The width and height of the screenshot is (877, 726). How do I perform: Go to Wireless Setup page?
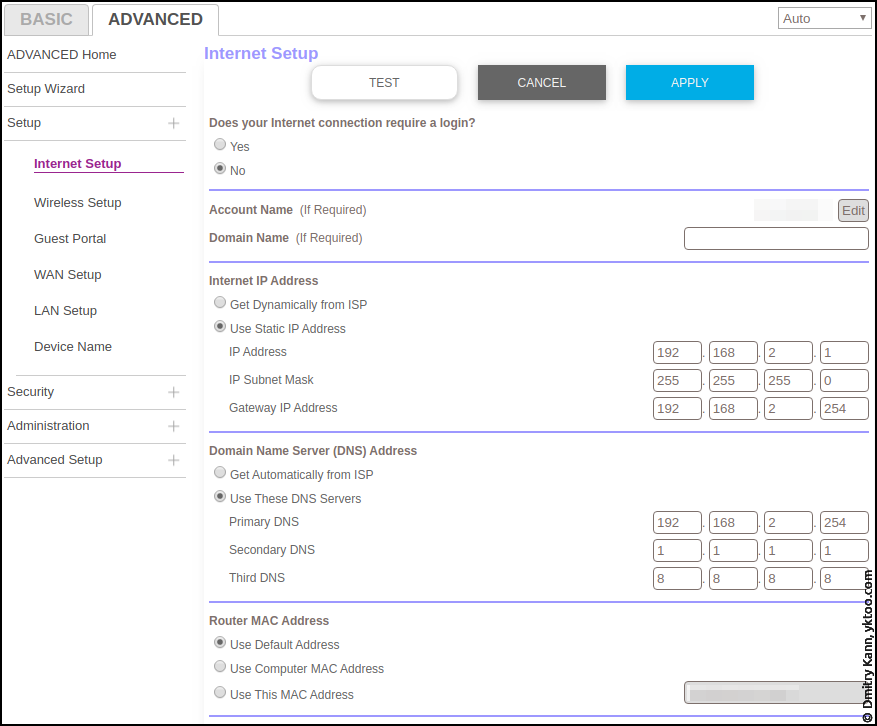click(x=78, y=203)
